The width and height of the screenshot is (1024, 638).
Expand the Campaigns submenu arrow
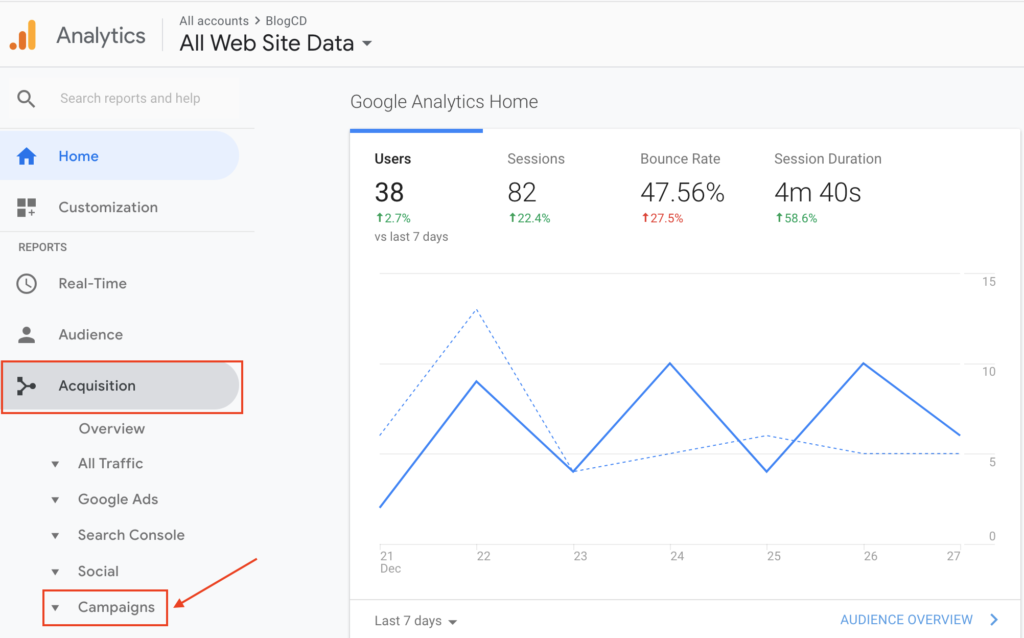[56, 608]
